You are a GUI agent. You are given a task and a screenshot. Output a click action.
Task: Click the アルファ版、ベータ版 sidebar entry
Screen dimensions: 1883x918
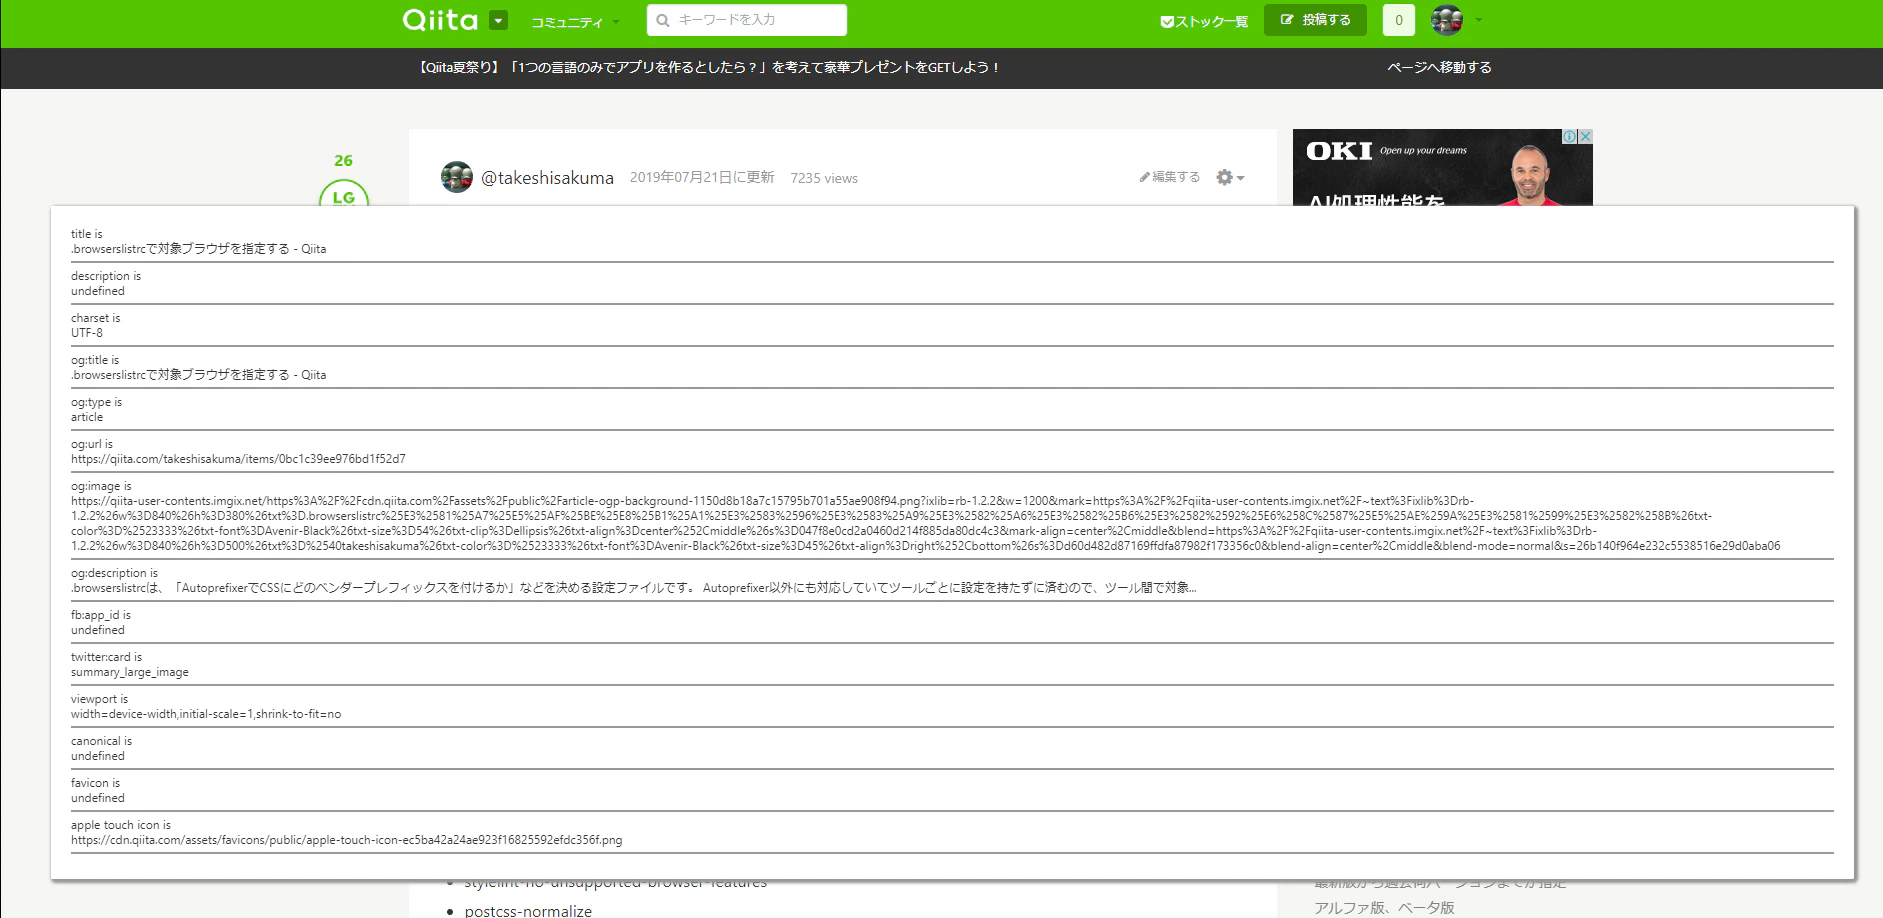(1384, 908)
